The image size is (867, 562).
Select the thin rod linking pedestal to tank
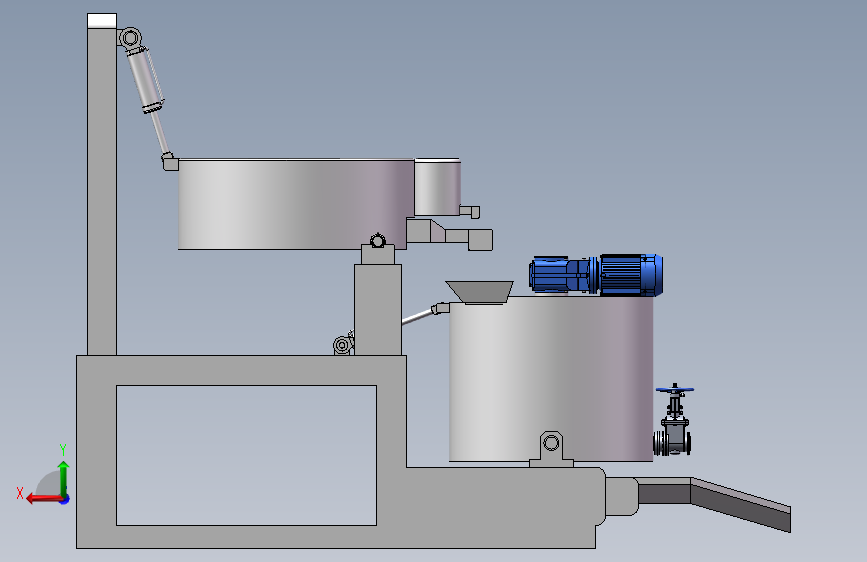click(x=417, y=317)
